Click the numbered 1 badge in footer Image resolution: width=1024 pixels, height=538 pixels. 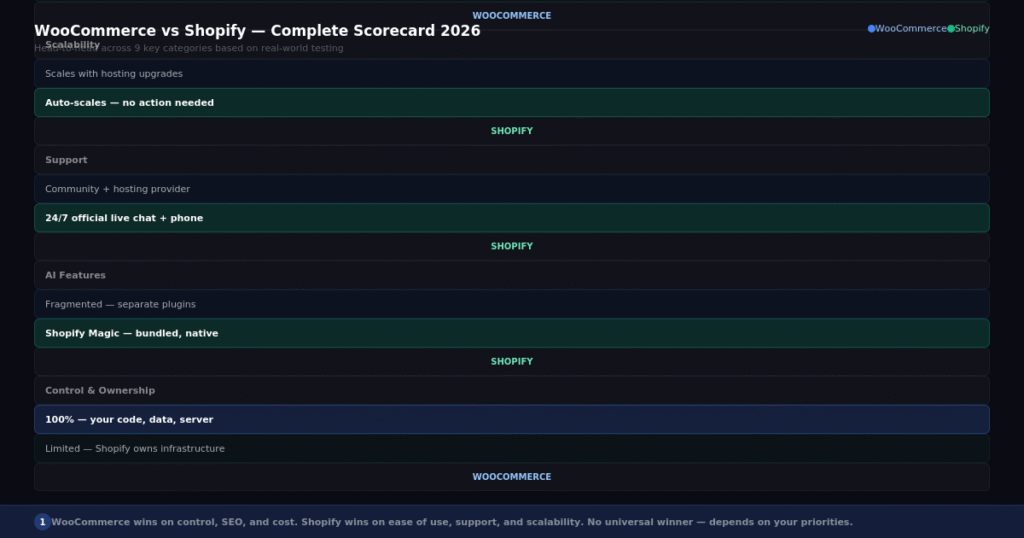pos(42,522)
